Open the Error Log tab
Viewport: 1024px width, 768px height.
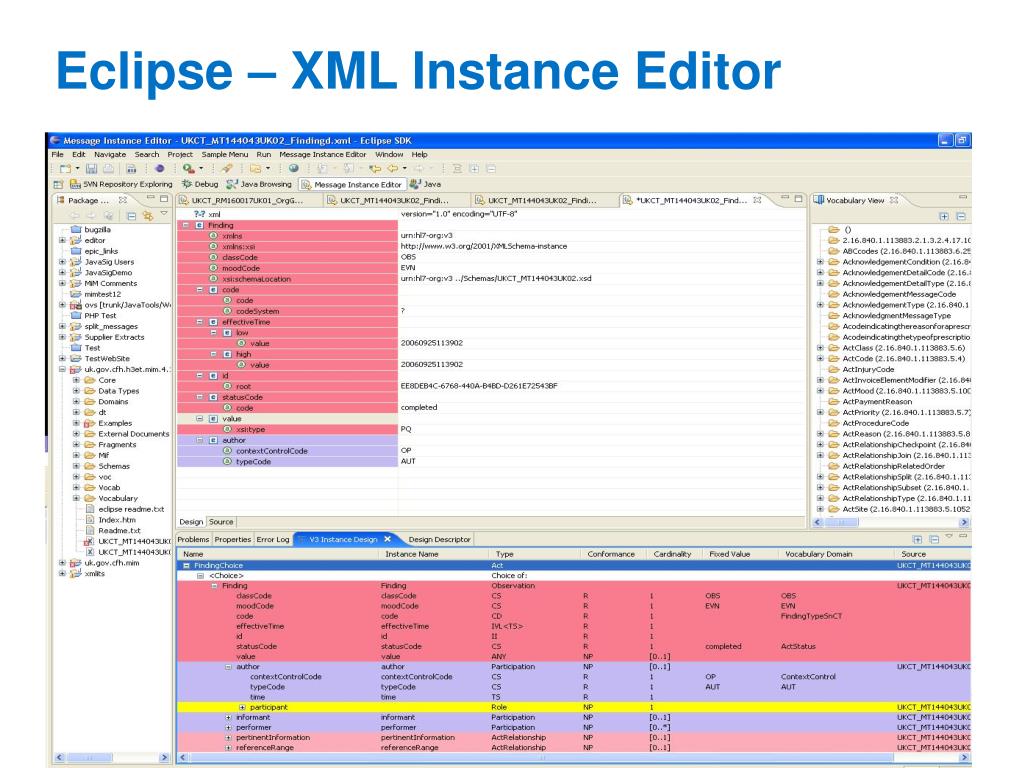point(272,539)
